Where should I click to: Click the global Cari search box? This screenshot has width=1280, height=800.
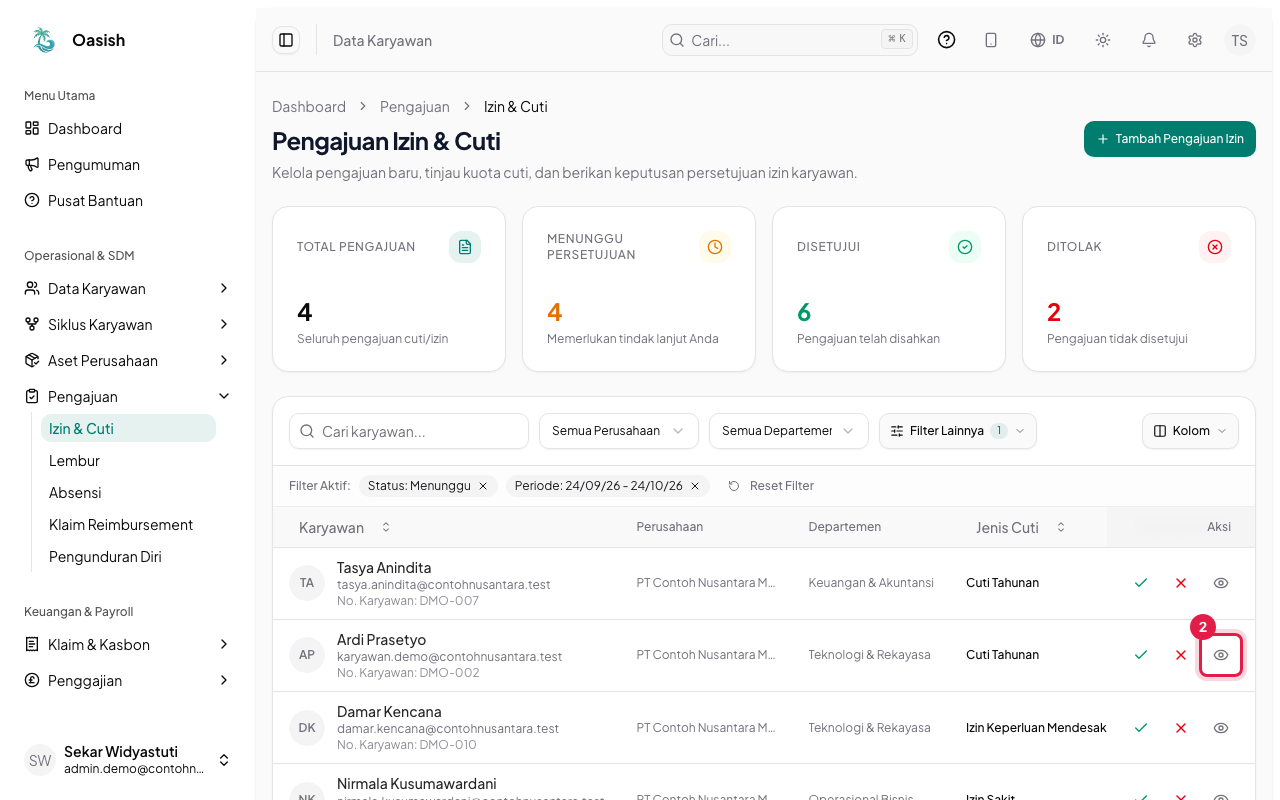coord(790,40)
